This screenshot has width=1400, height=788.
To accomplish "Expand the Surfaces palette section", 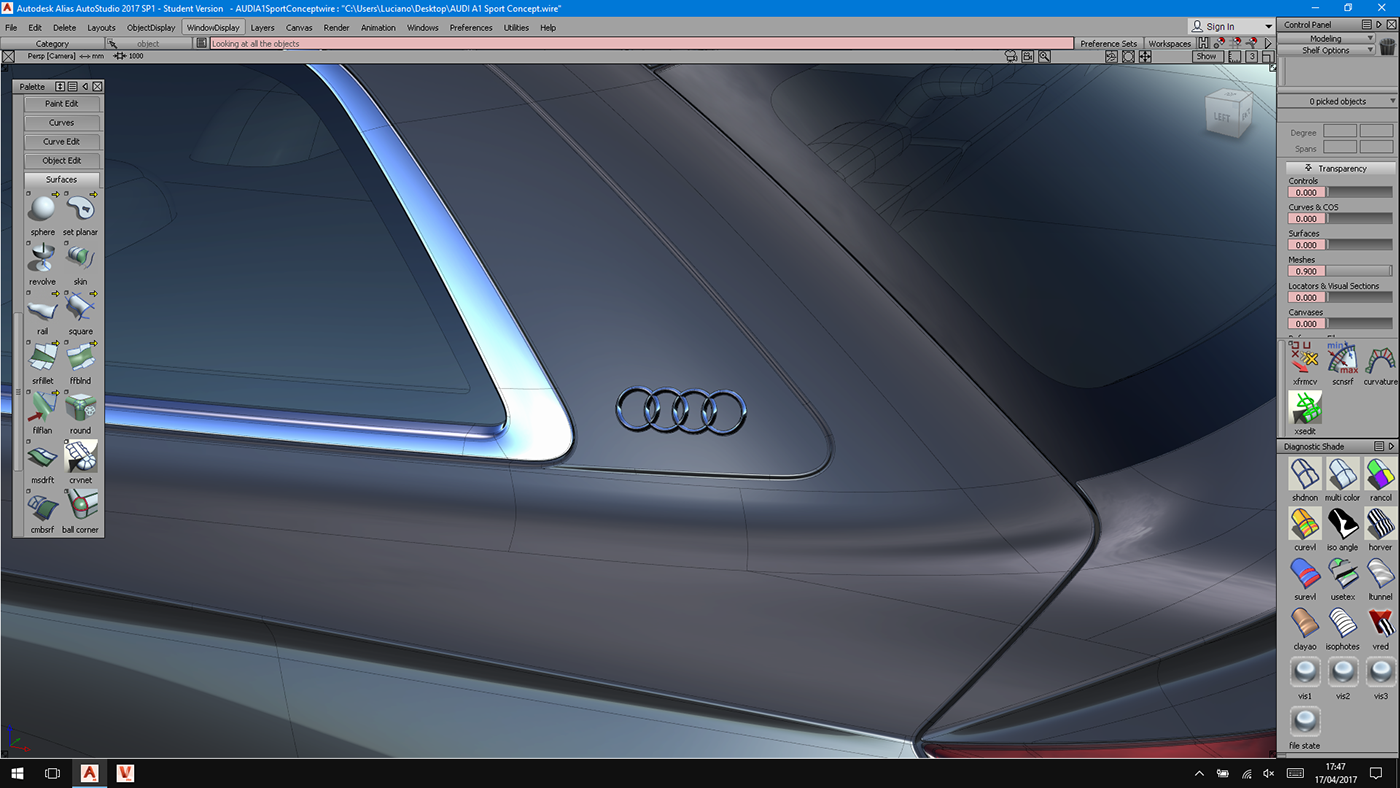I will [61, 179].
